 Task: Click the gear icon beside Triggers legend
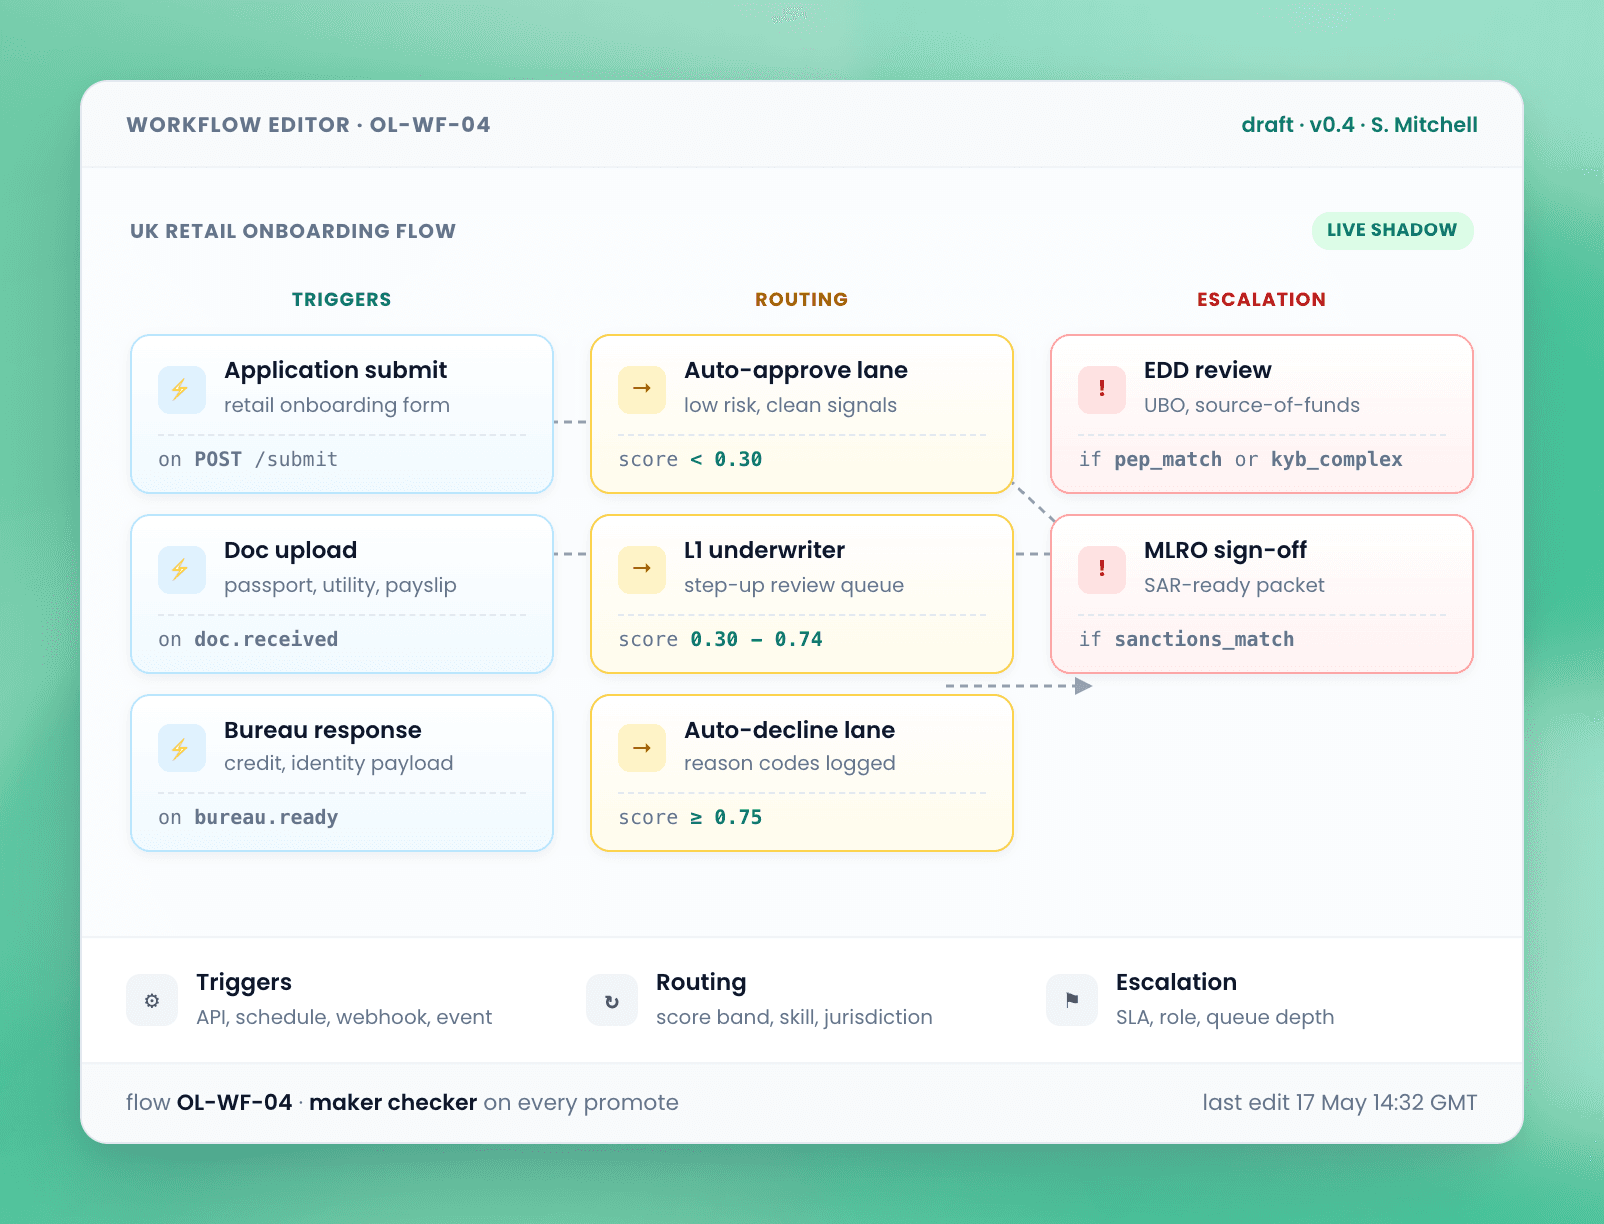click(x=152, y=1000)
